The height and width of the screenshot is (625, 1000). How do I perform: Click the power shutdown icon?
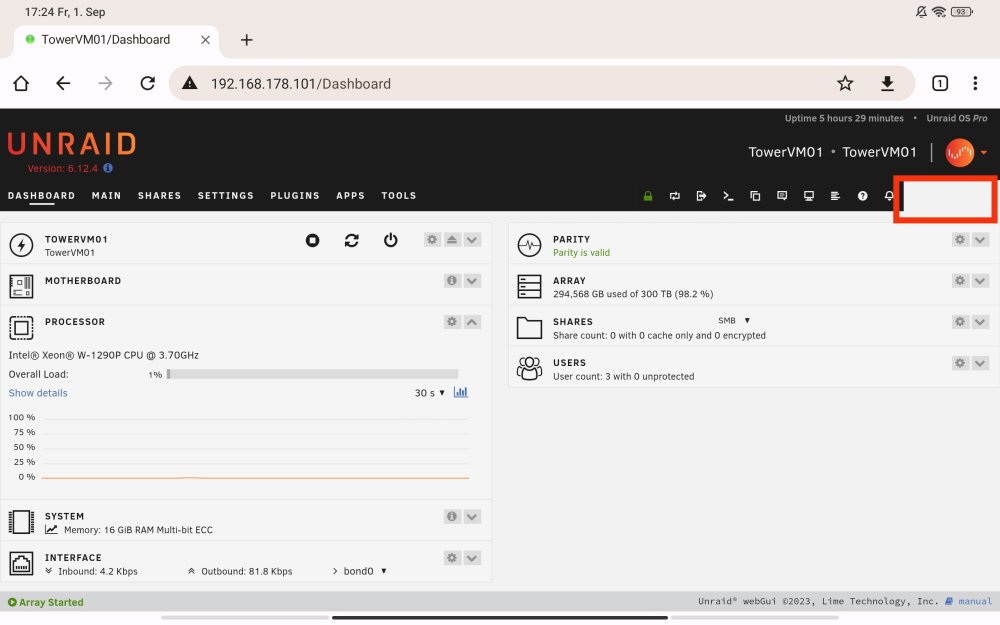[x=390, y=240]
